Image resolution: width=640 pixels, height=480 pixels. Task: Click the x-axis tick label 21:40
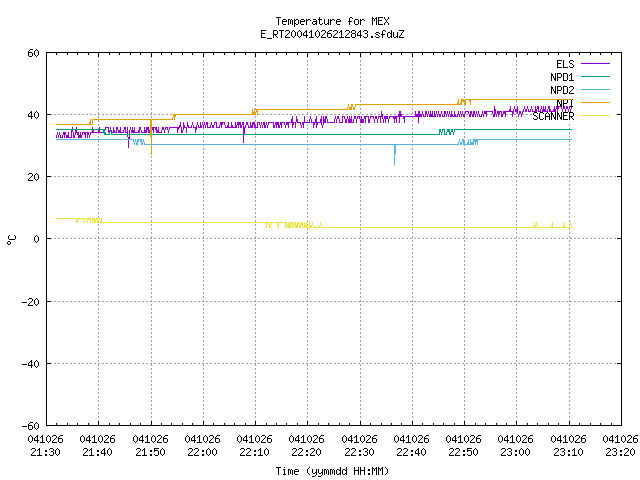(x=97, y=452)
